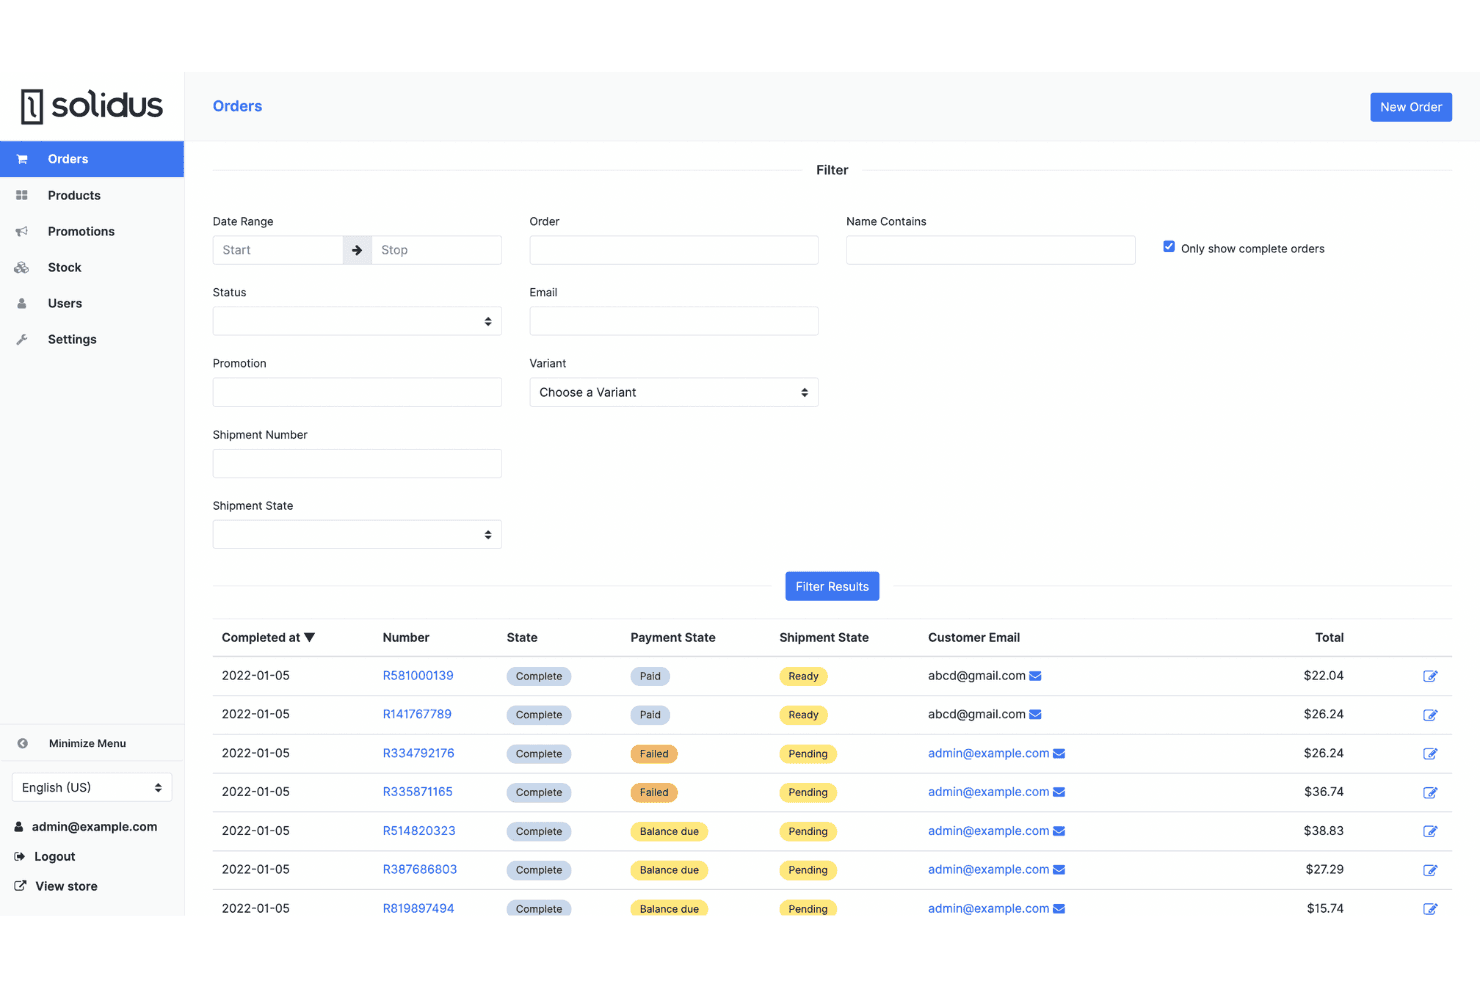Click the Shipment Number input field
The height and width of the screenshot is (987, 1480).
[357, 463]
